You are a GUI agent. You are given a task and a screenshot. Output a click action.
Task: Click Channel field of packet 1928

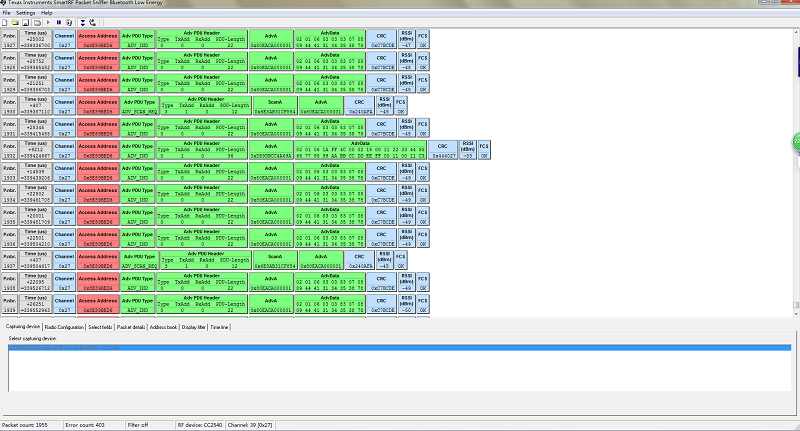64,61
